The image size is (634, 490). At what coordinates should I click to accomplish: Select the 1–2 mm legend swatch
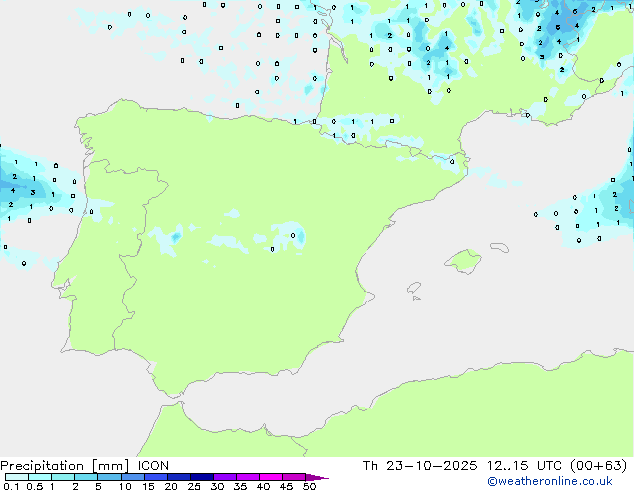pyautogui.click(x=63, y=477)
